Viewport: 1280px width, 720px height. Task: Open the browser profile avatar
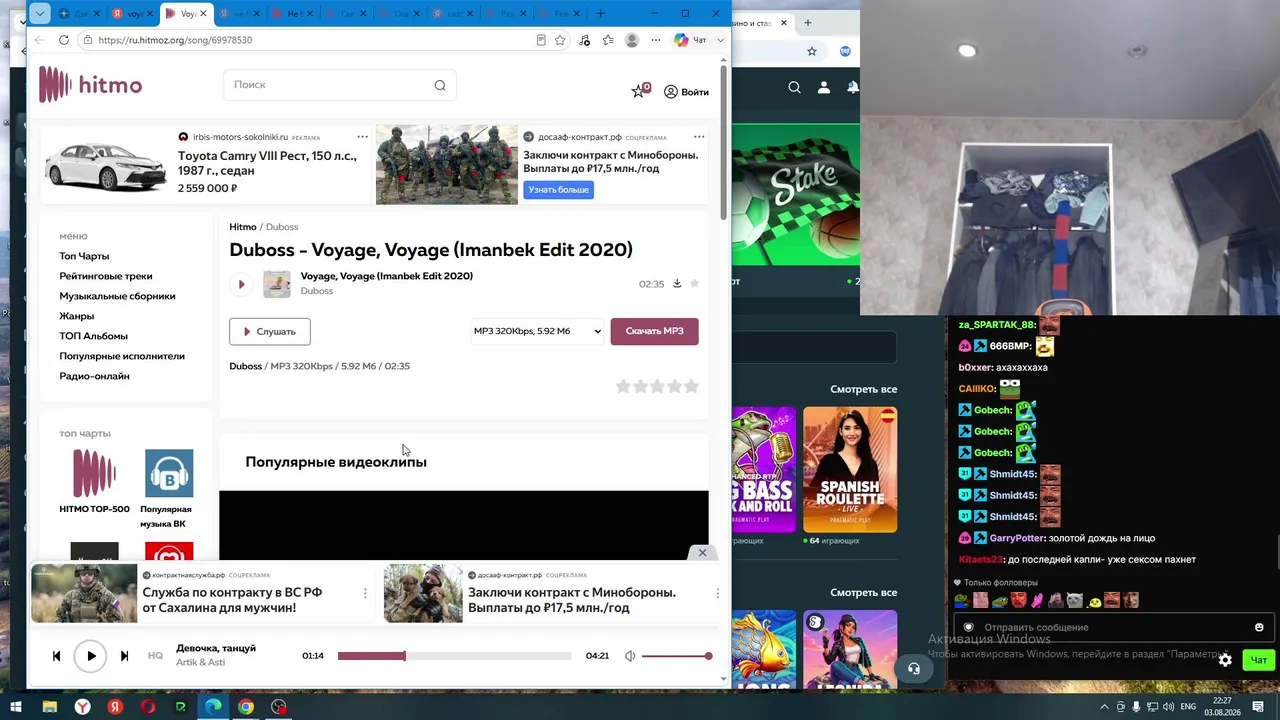pos(632,40)
